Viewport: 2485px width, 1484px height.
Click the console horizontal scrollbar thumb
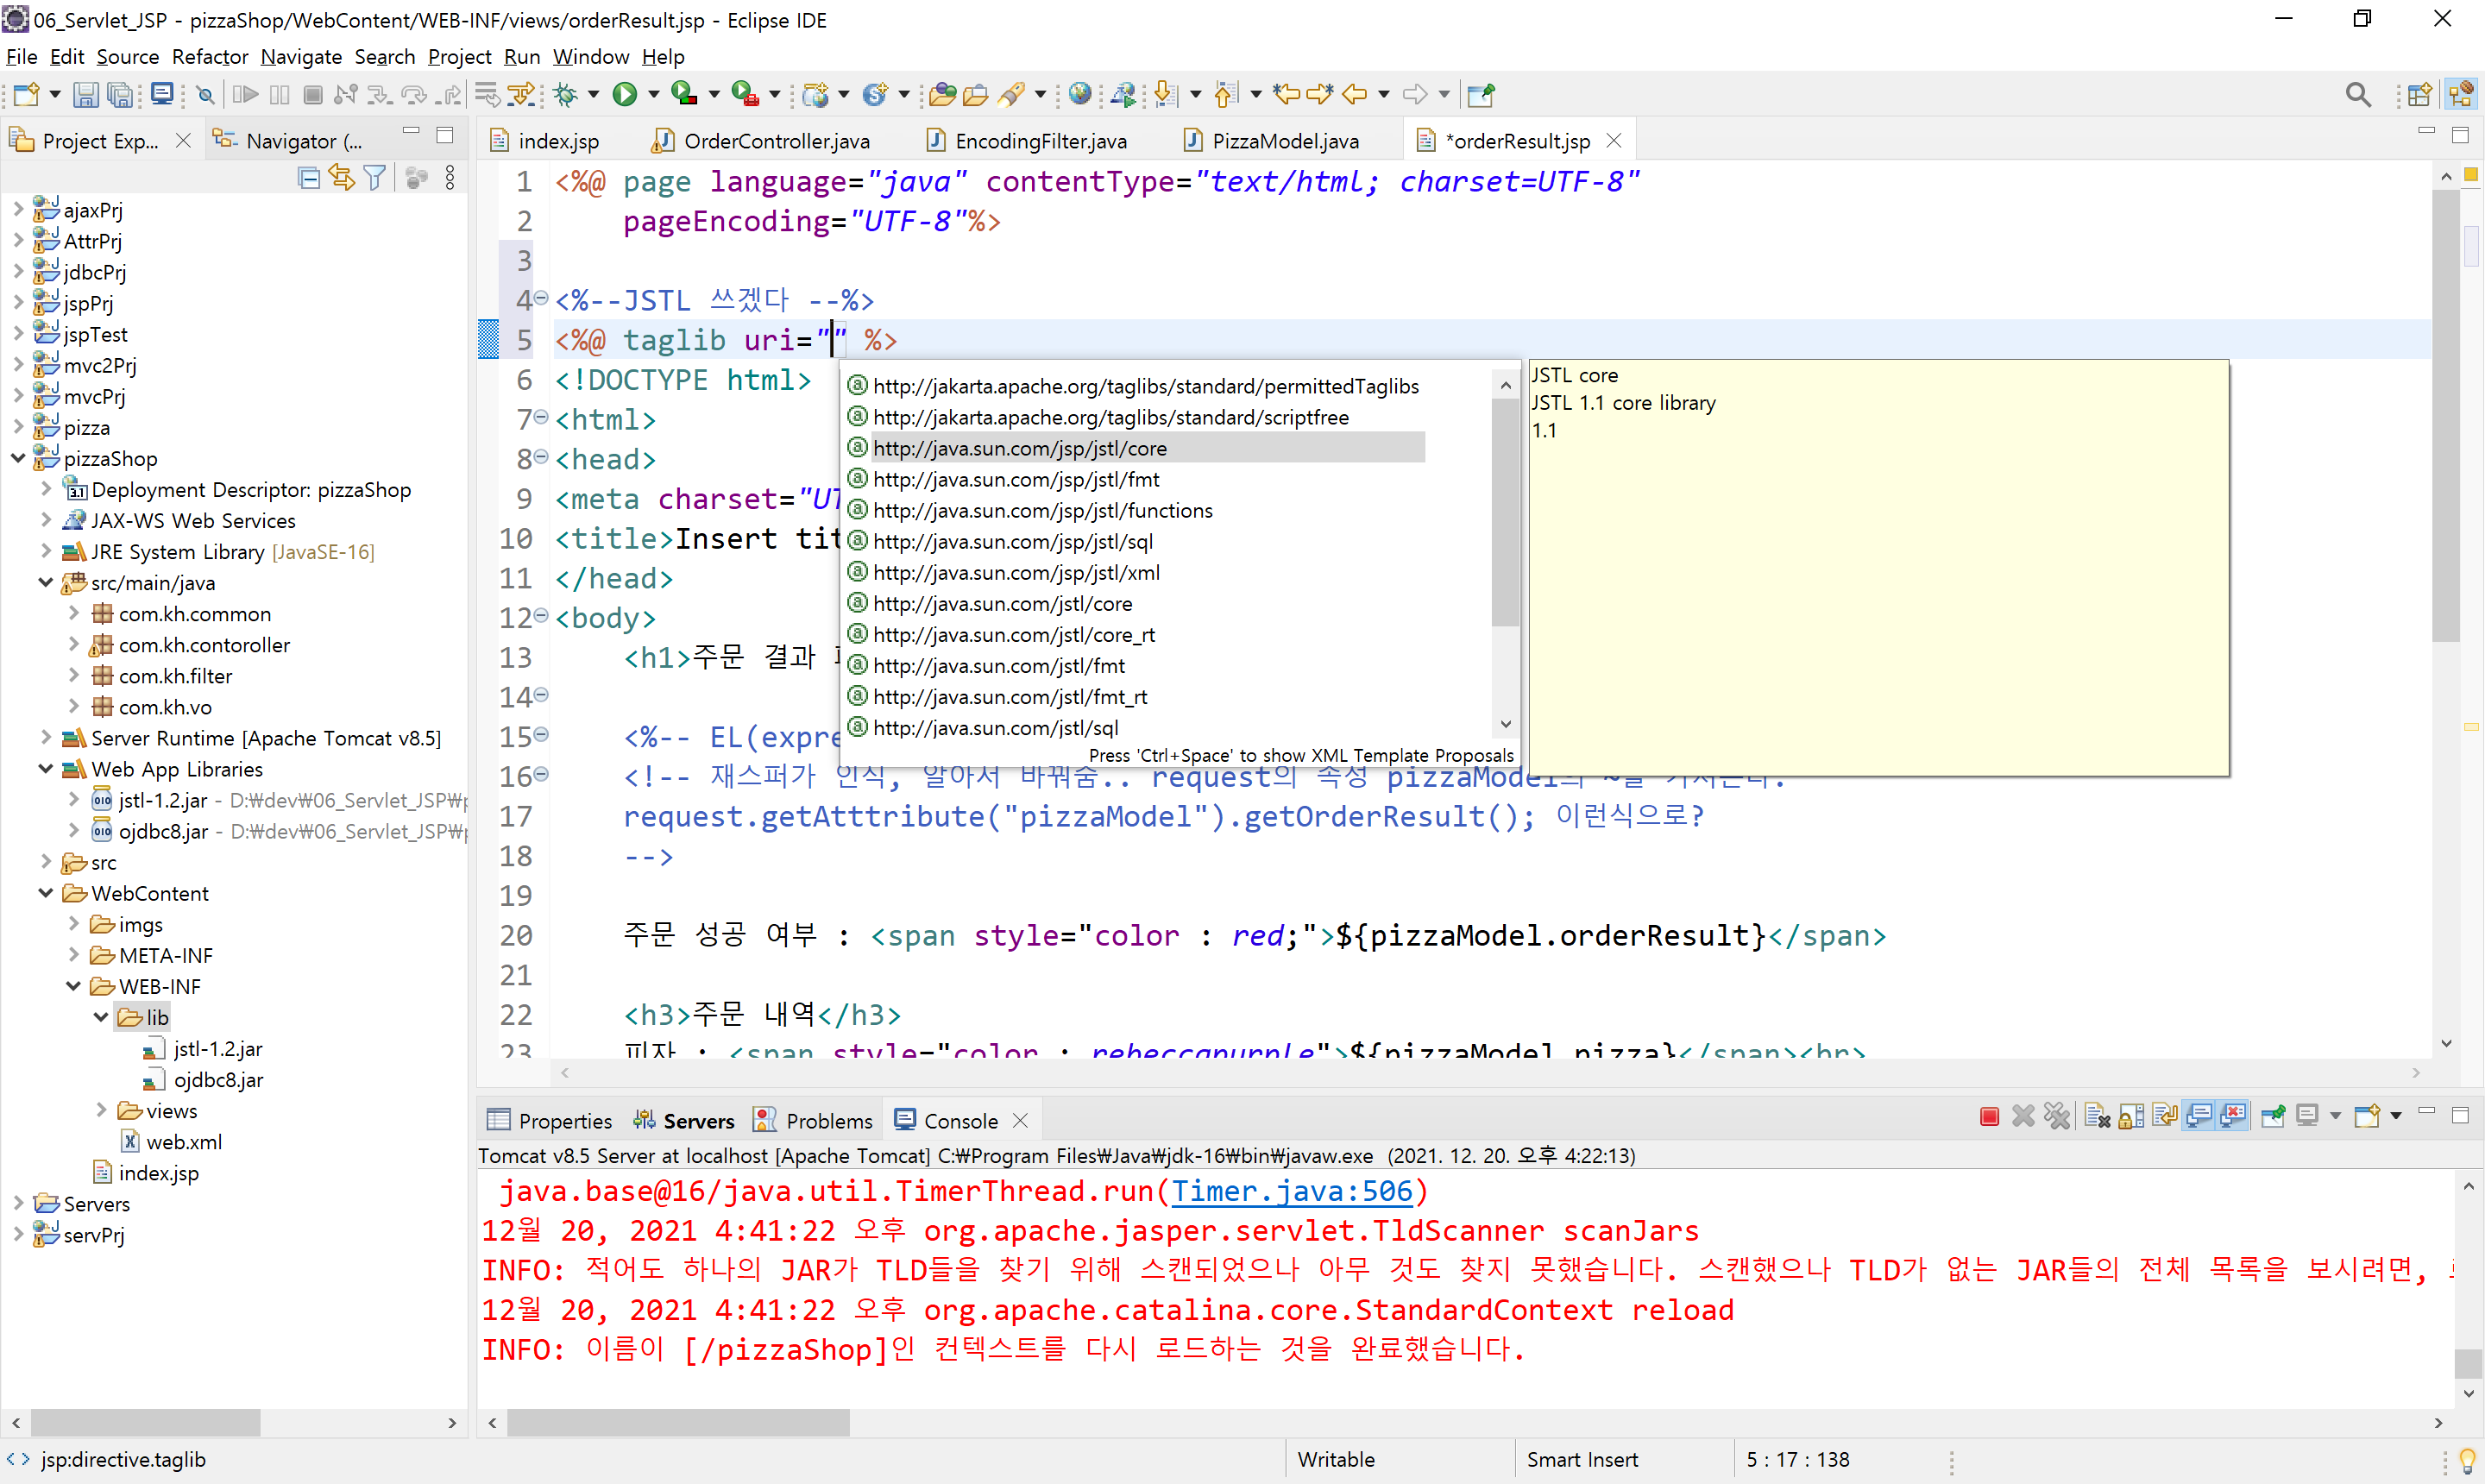(x=678, y=1422)
